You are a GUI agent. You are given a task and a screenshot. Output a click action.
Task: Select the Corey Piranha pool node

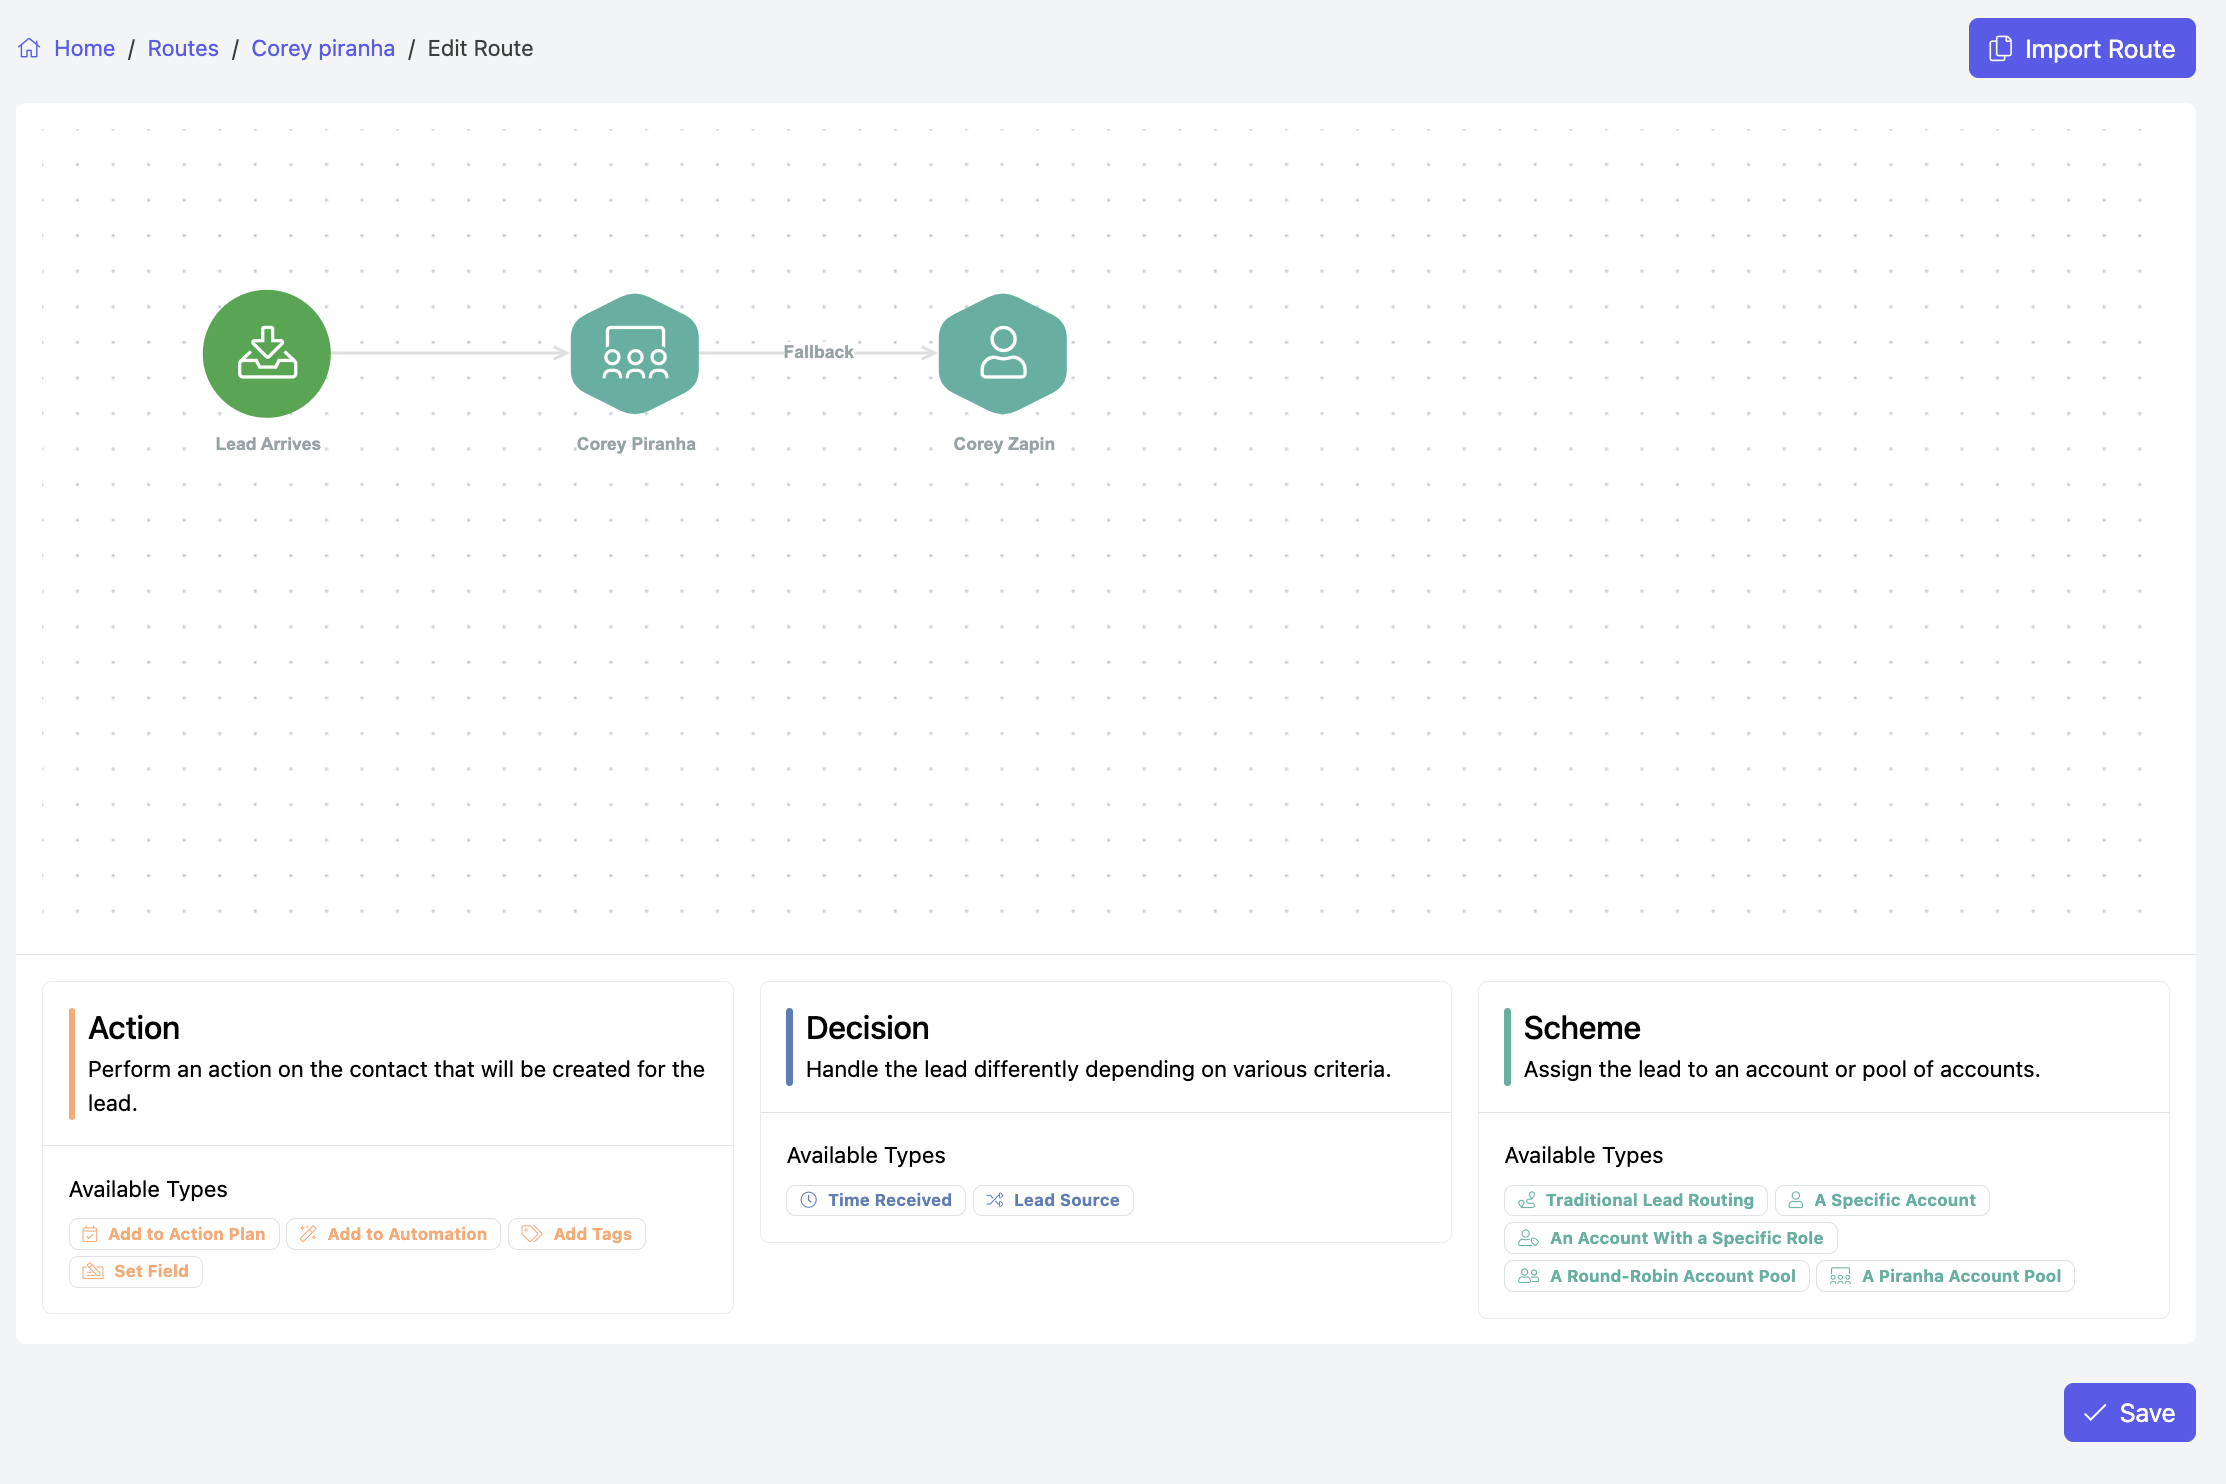pos(635,353)
